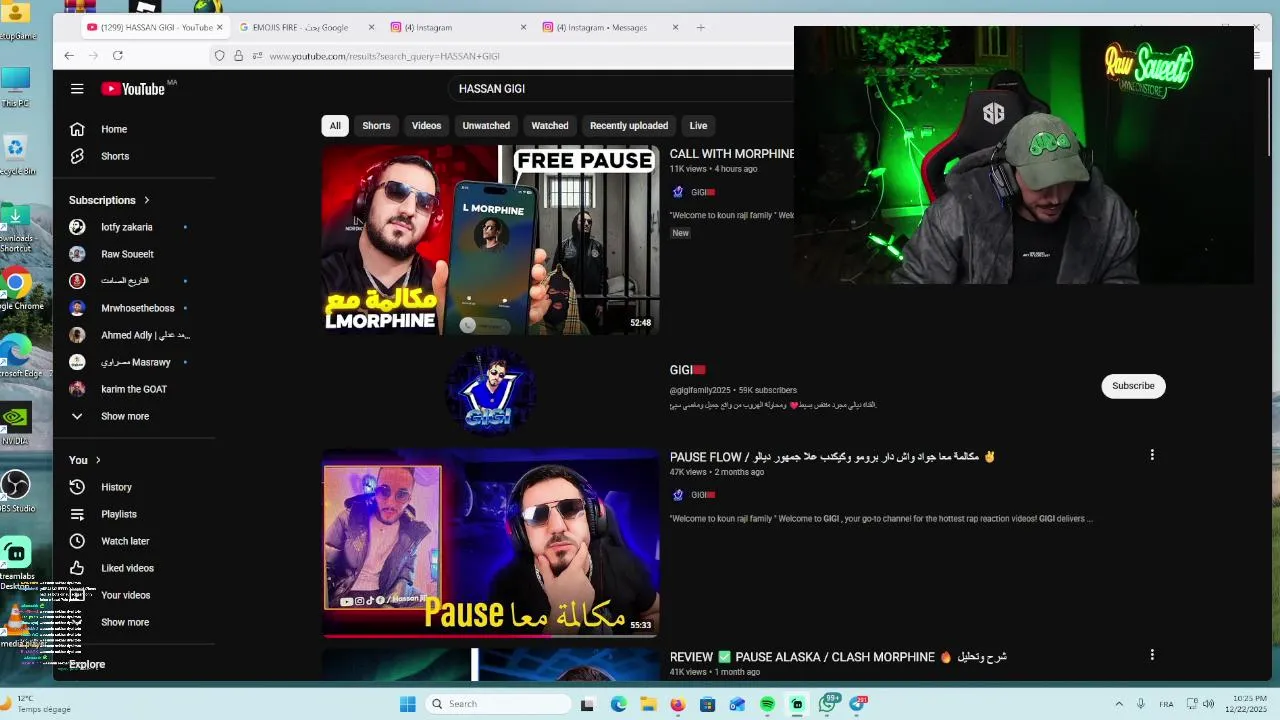Image resolution: width=1280 pixels, height=720 pixels.
Task: Click browser back arrow
Action: (69, 56)
